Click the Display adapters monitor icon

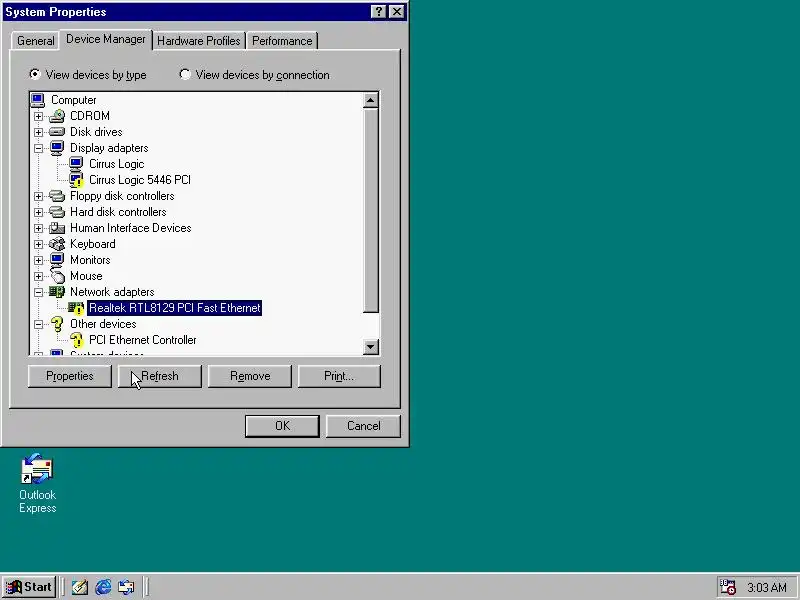(x=57, y=148)
